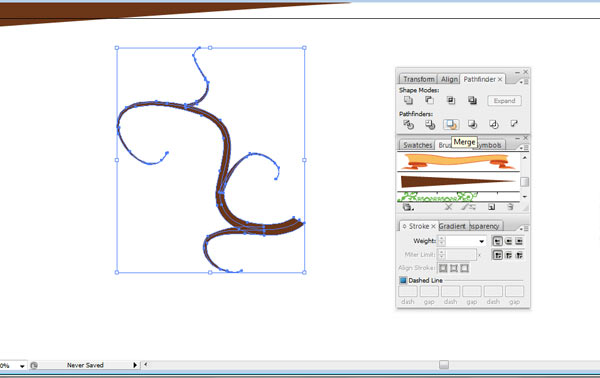Screen dimensions: 600x378
Task: Close the Stroke tab with its x
Action: click(x=433, y=226)
